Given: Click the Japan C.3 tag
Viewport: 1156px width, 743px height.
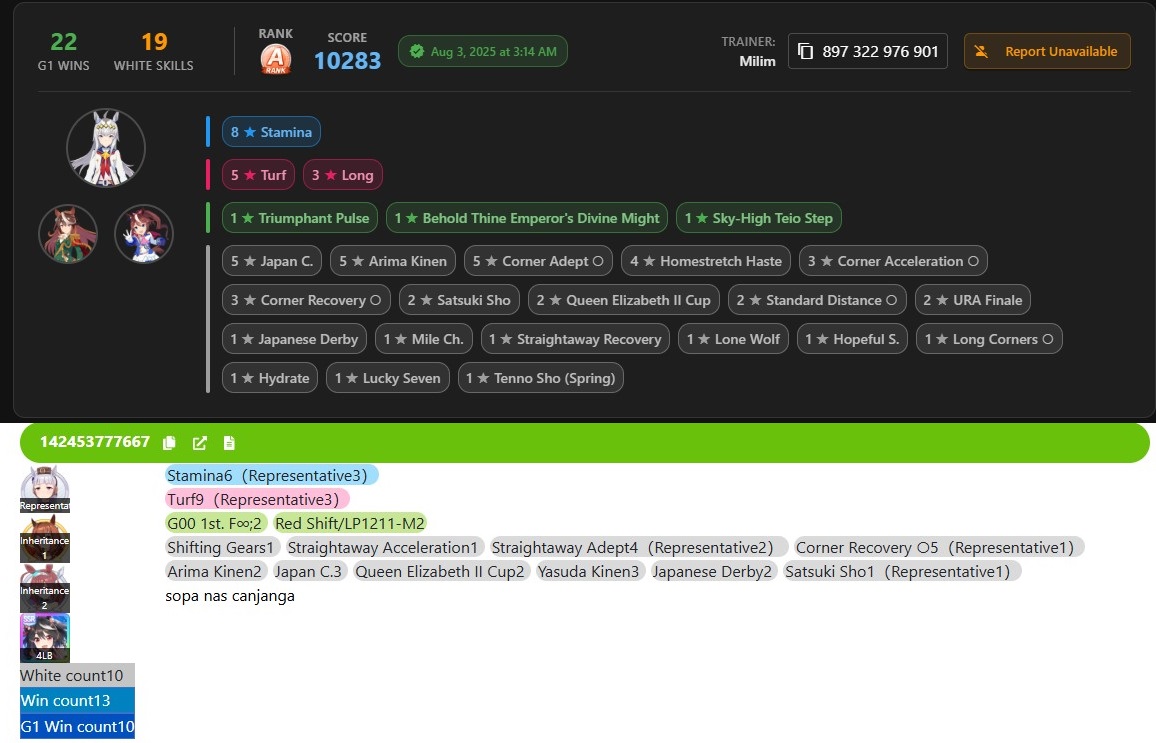Looking at the screenshot, I should click(310, 571).
